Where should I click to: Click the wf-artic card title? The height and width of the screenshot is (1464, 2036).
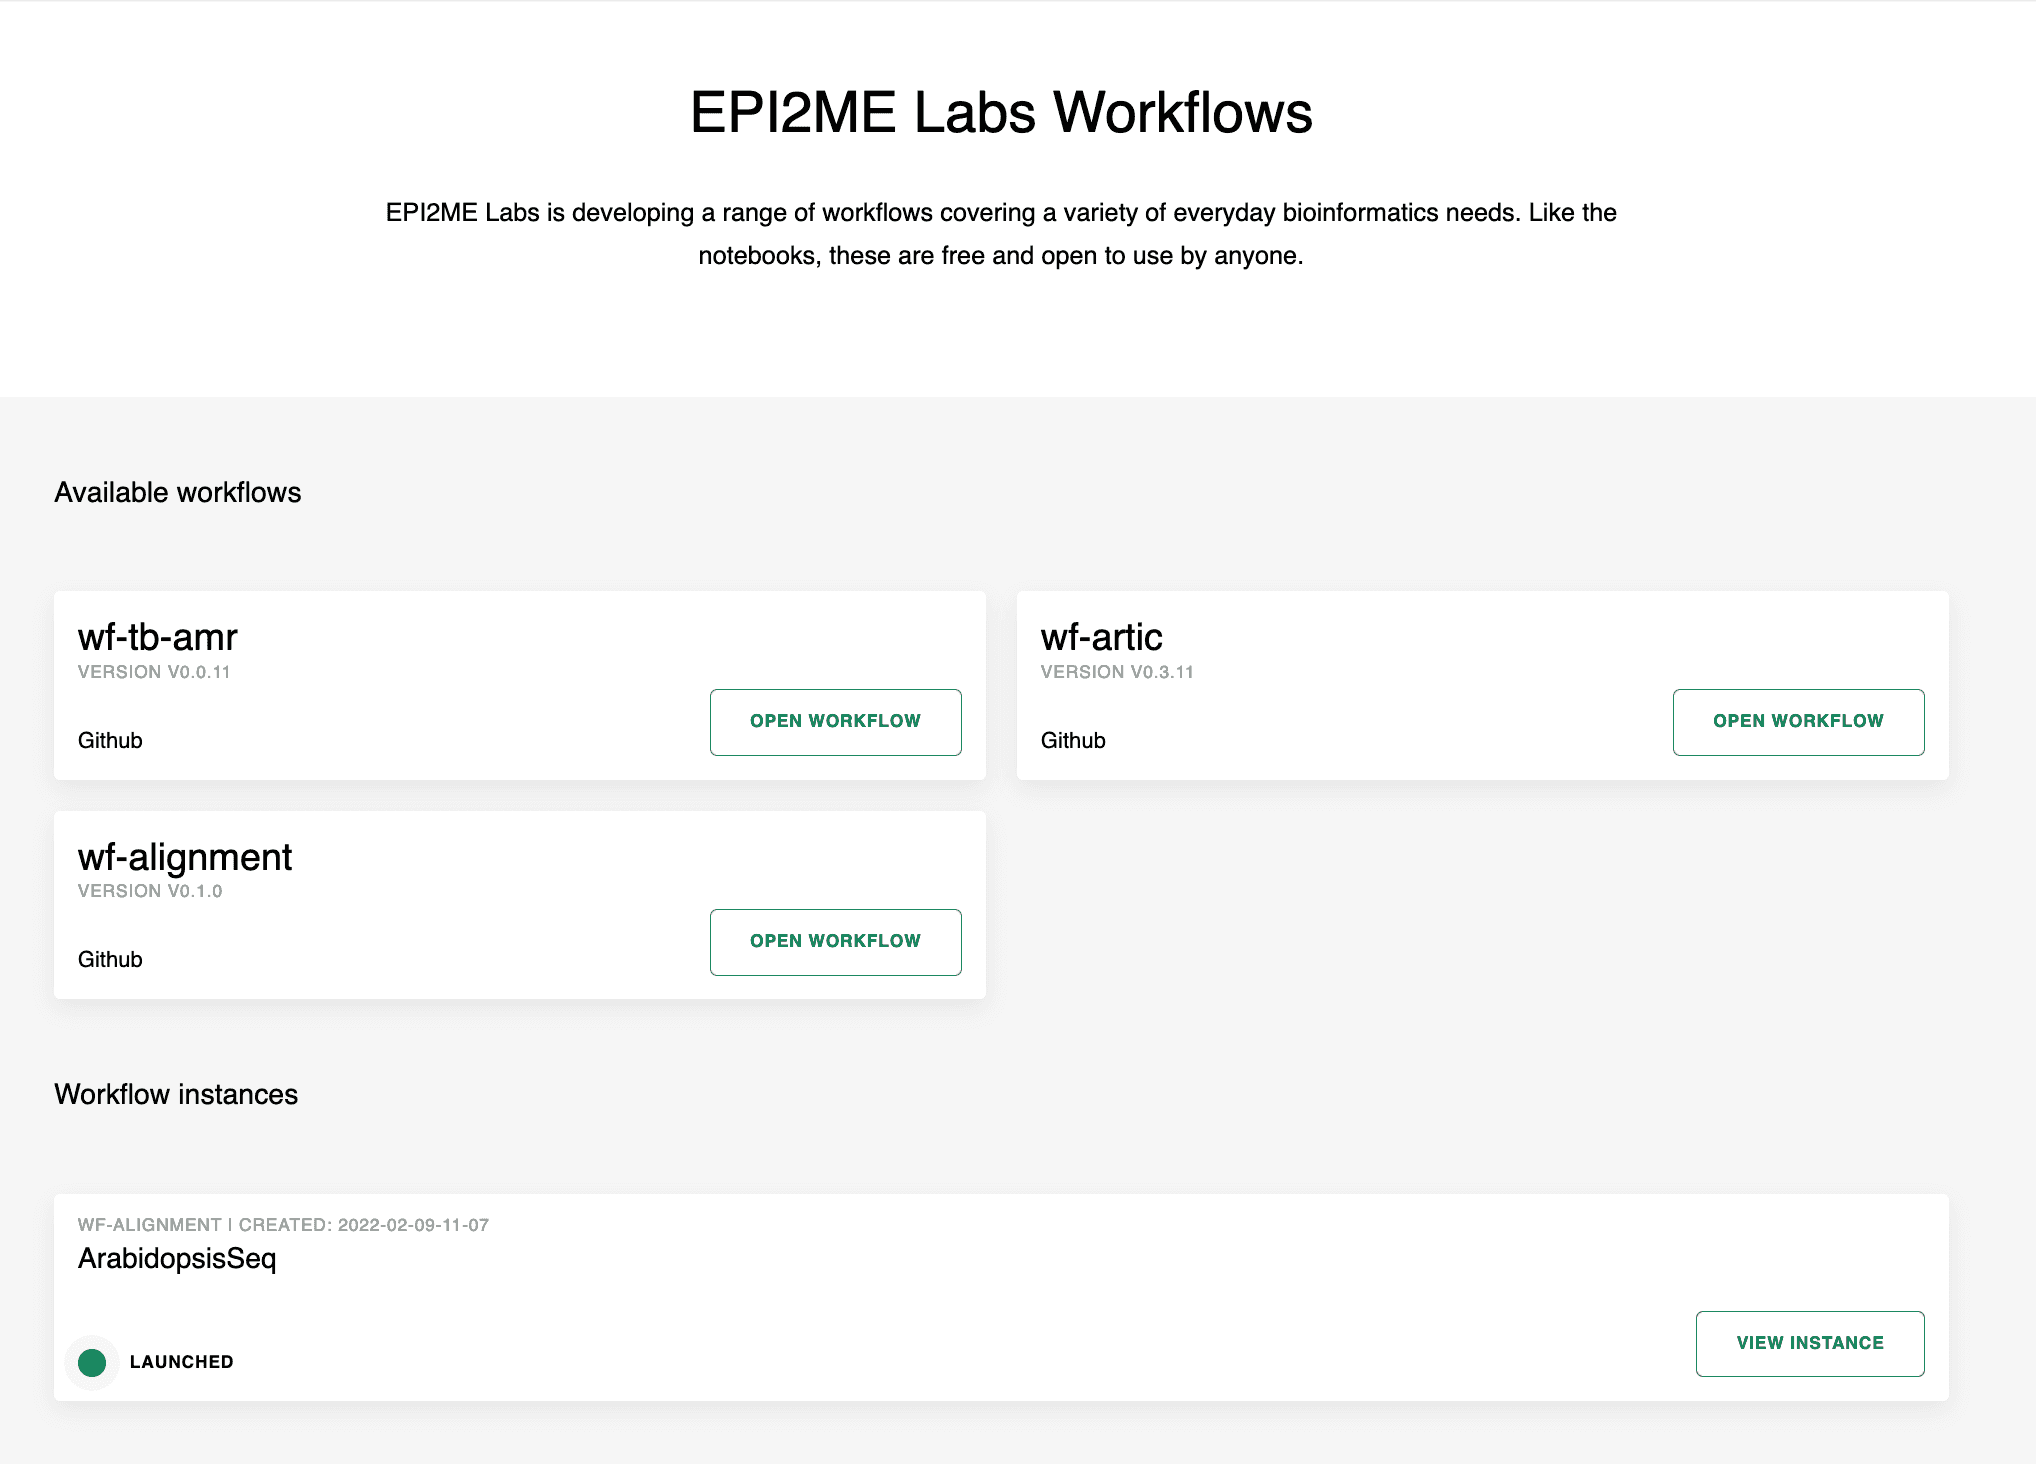click(1101, 637)
